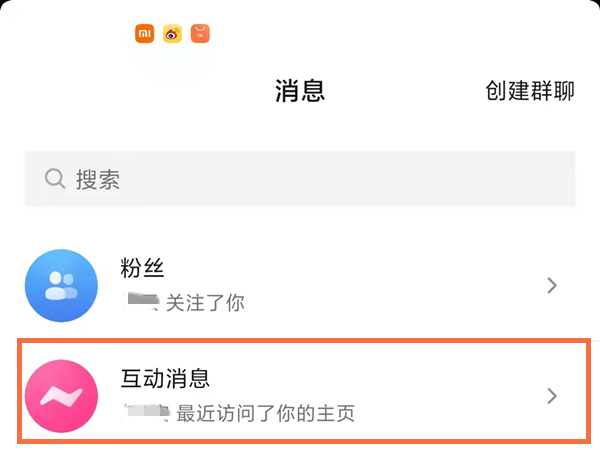
Task: Tap the 消息 page title
Action: tap(300, 91)
